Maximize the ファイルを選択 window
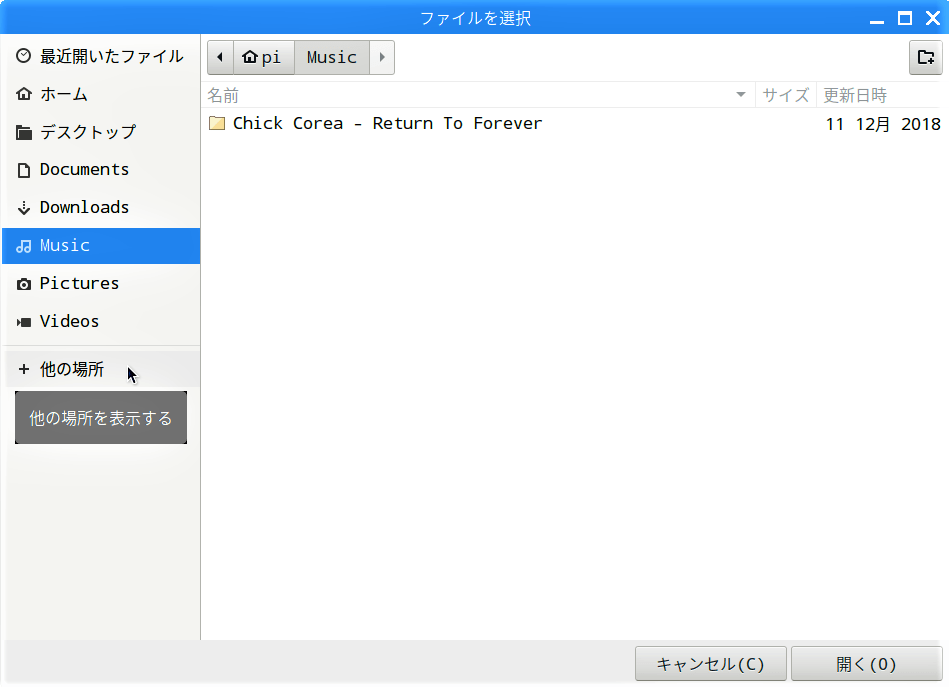 (905, 18)
